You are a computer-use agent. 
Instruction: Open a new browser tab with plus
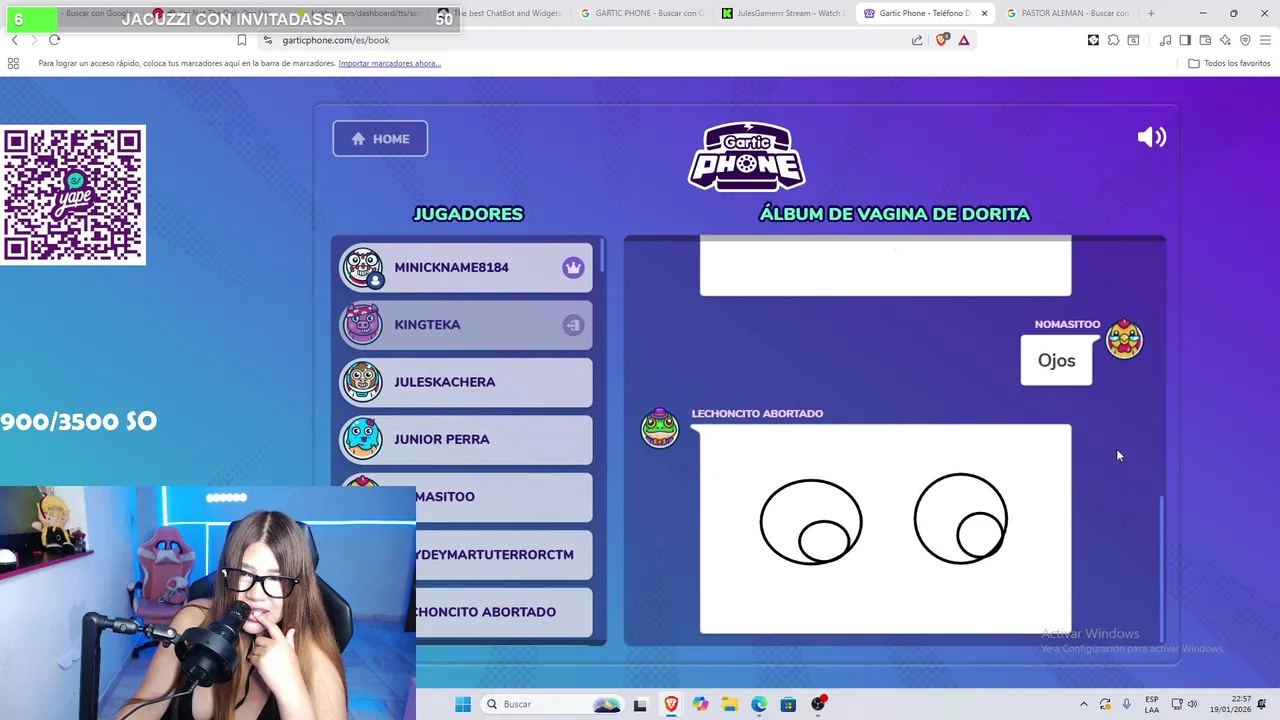(1151, 13)
